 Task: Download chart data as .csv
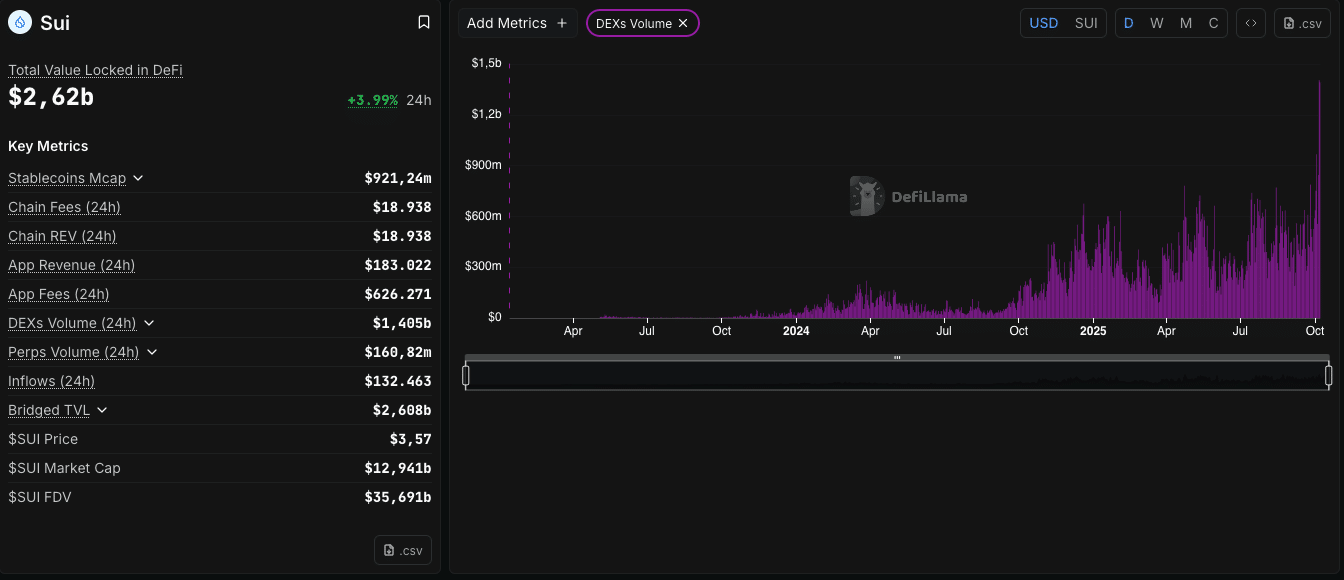1302,23
